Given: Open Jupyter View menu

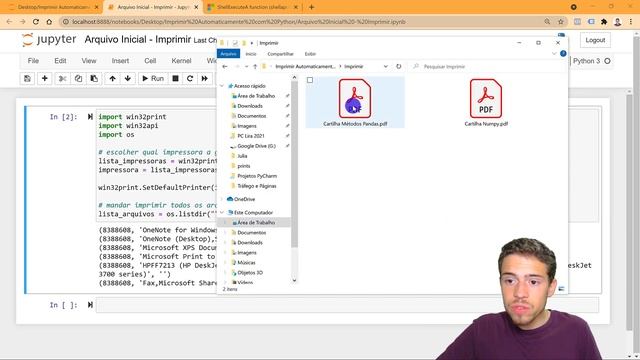Looking at the screenshot, I should (89, 61).
